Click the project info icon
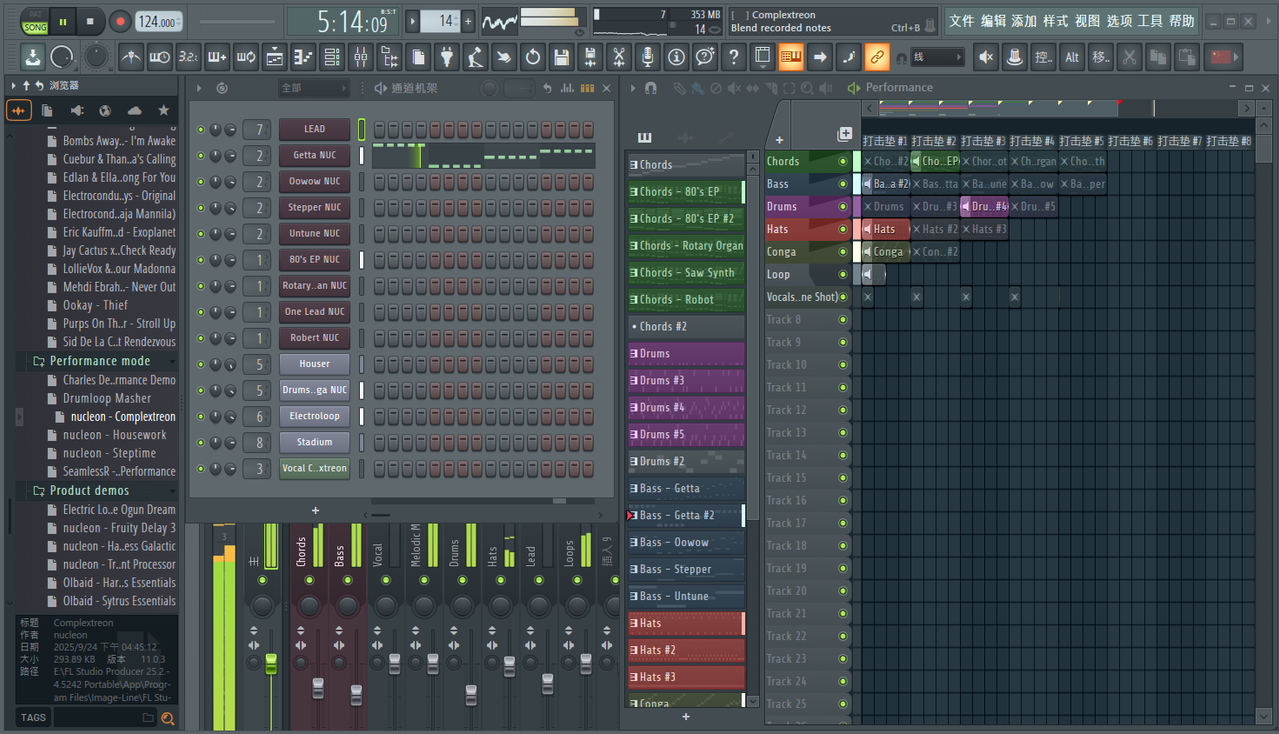The width and height of the screenshot is (1279, 734). pyautogui.click(x=676, y=57)
